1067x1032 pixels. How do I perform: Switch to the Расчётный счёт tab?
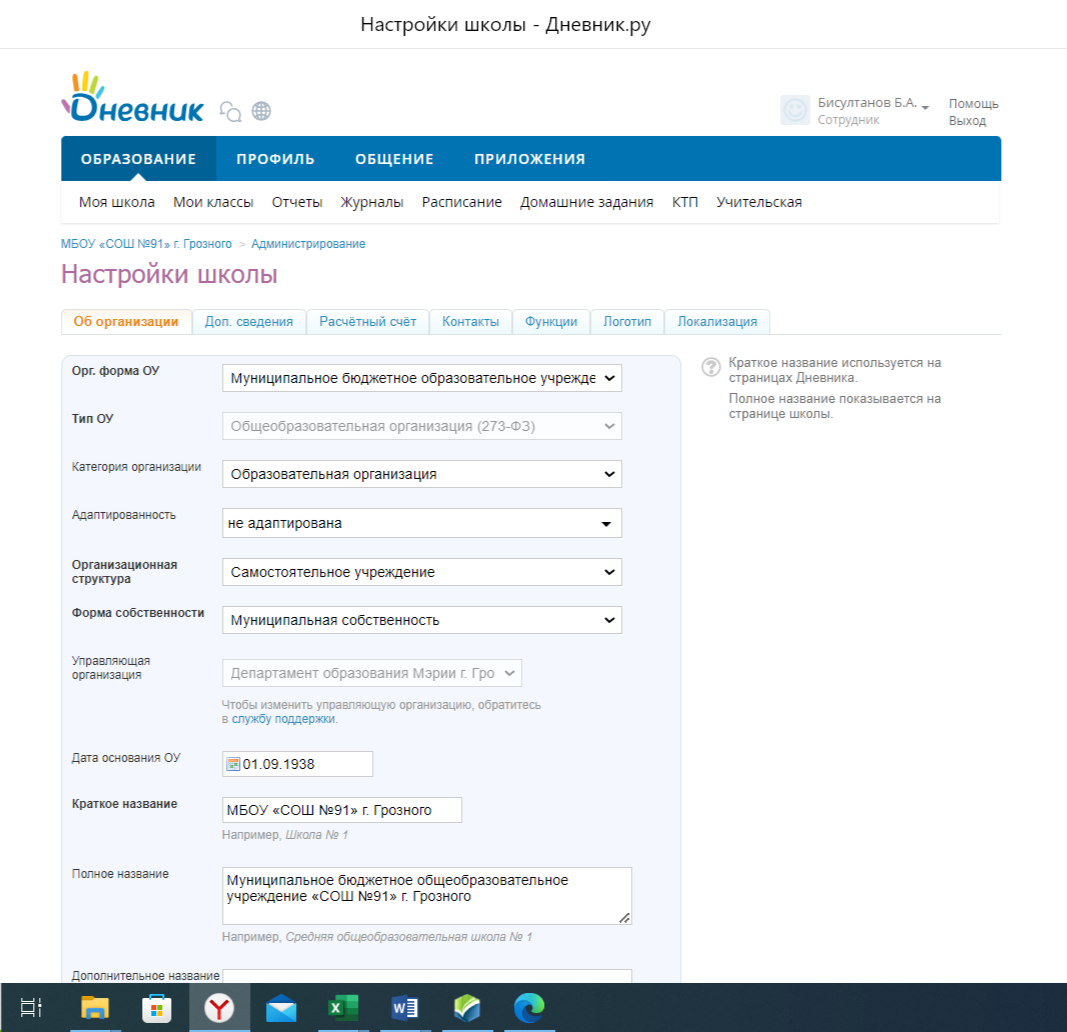point(367,321)
